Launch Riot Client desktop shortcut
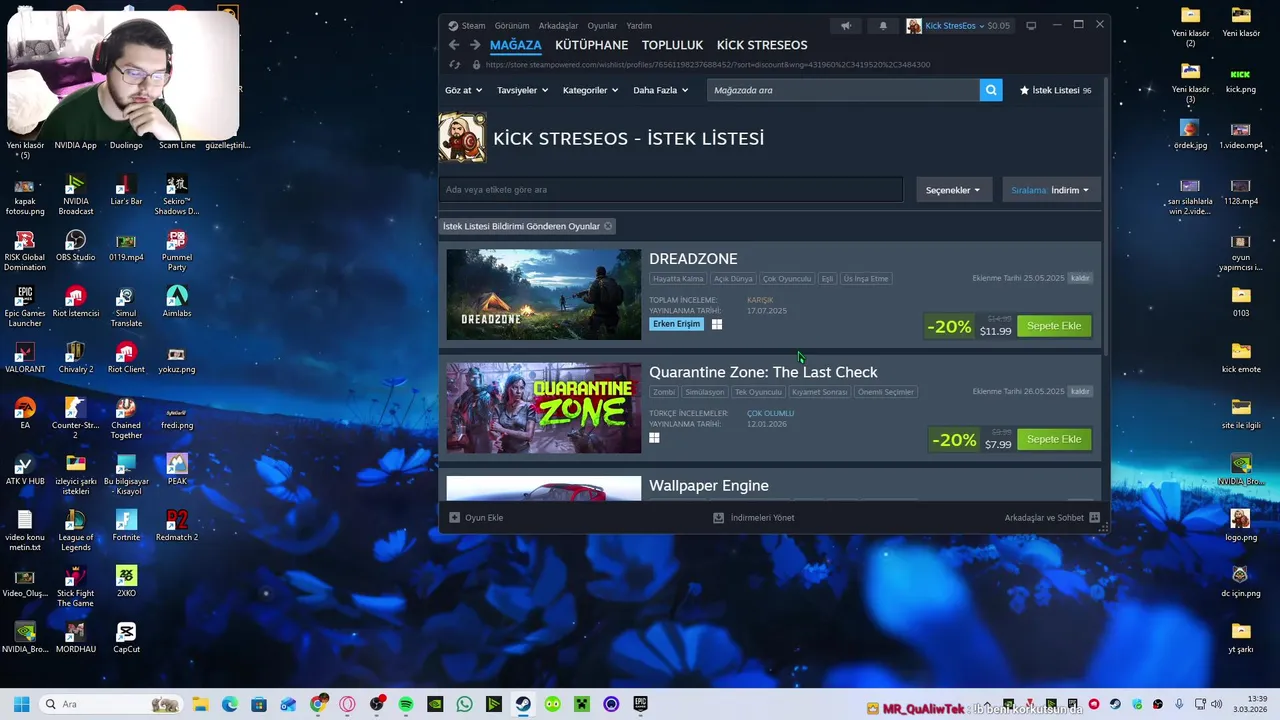 click(126, 358)
